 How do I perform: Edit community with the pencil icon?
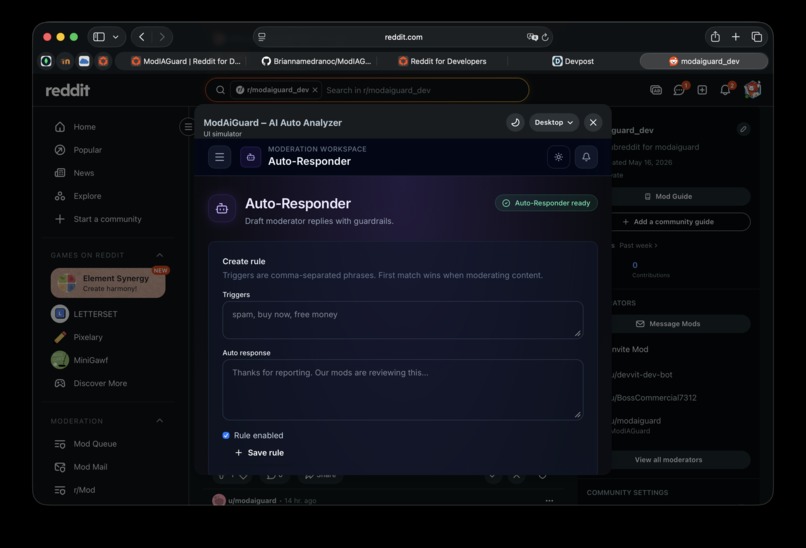point(743,129)
